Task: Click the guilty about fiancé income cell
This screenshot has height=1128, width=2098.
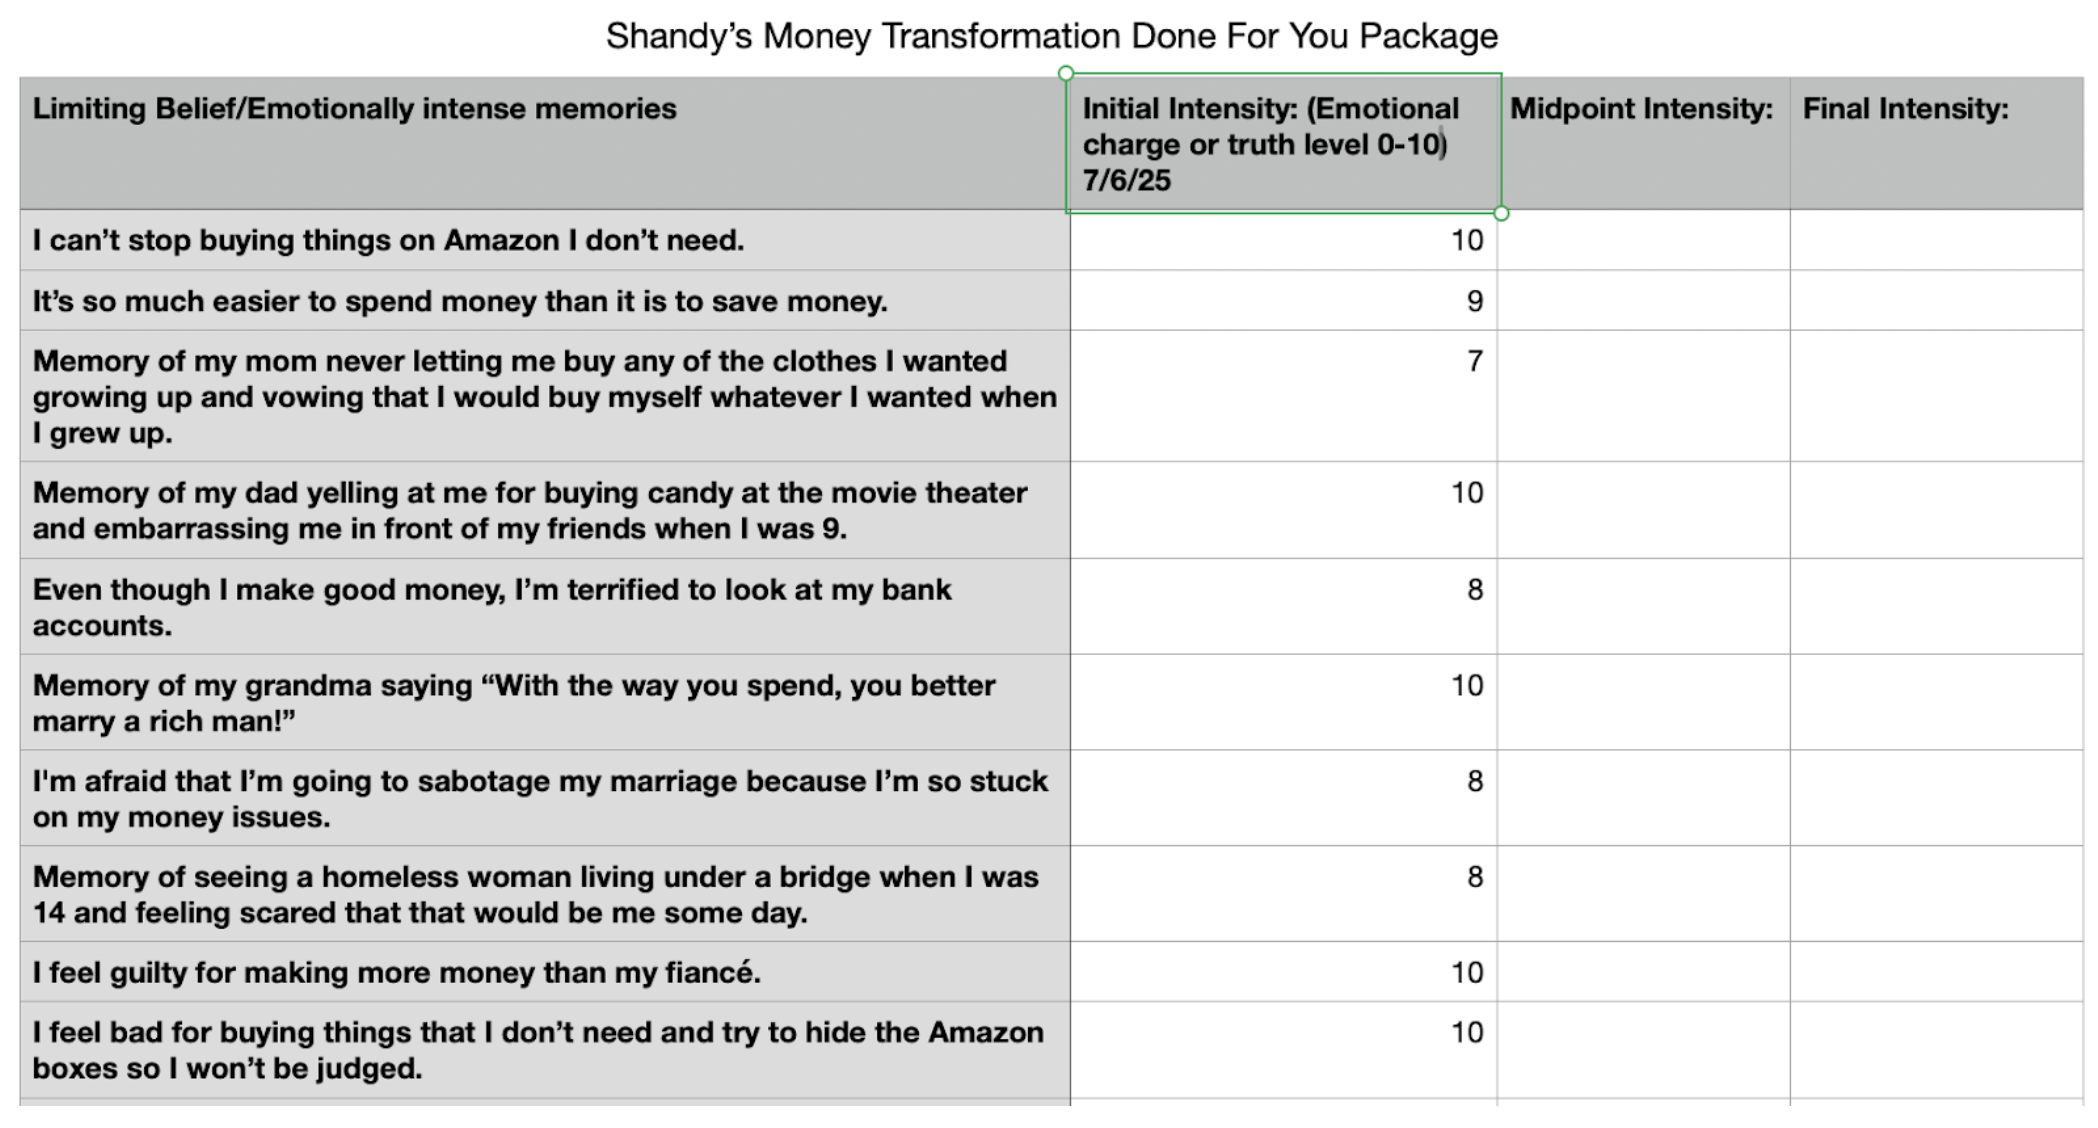Action: pos(544,972)
